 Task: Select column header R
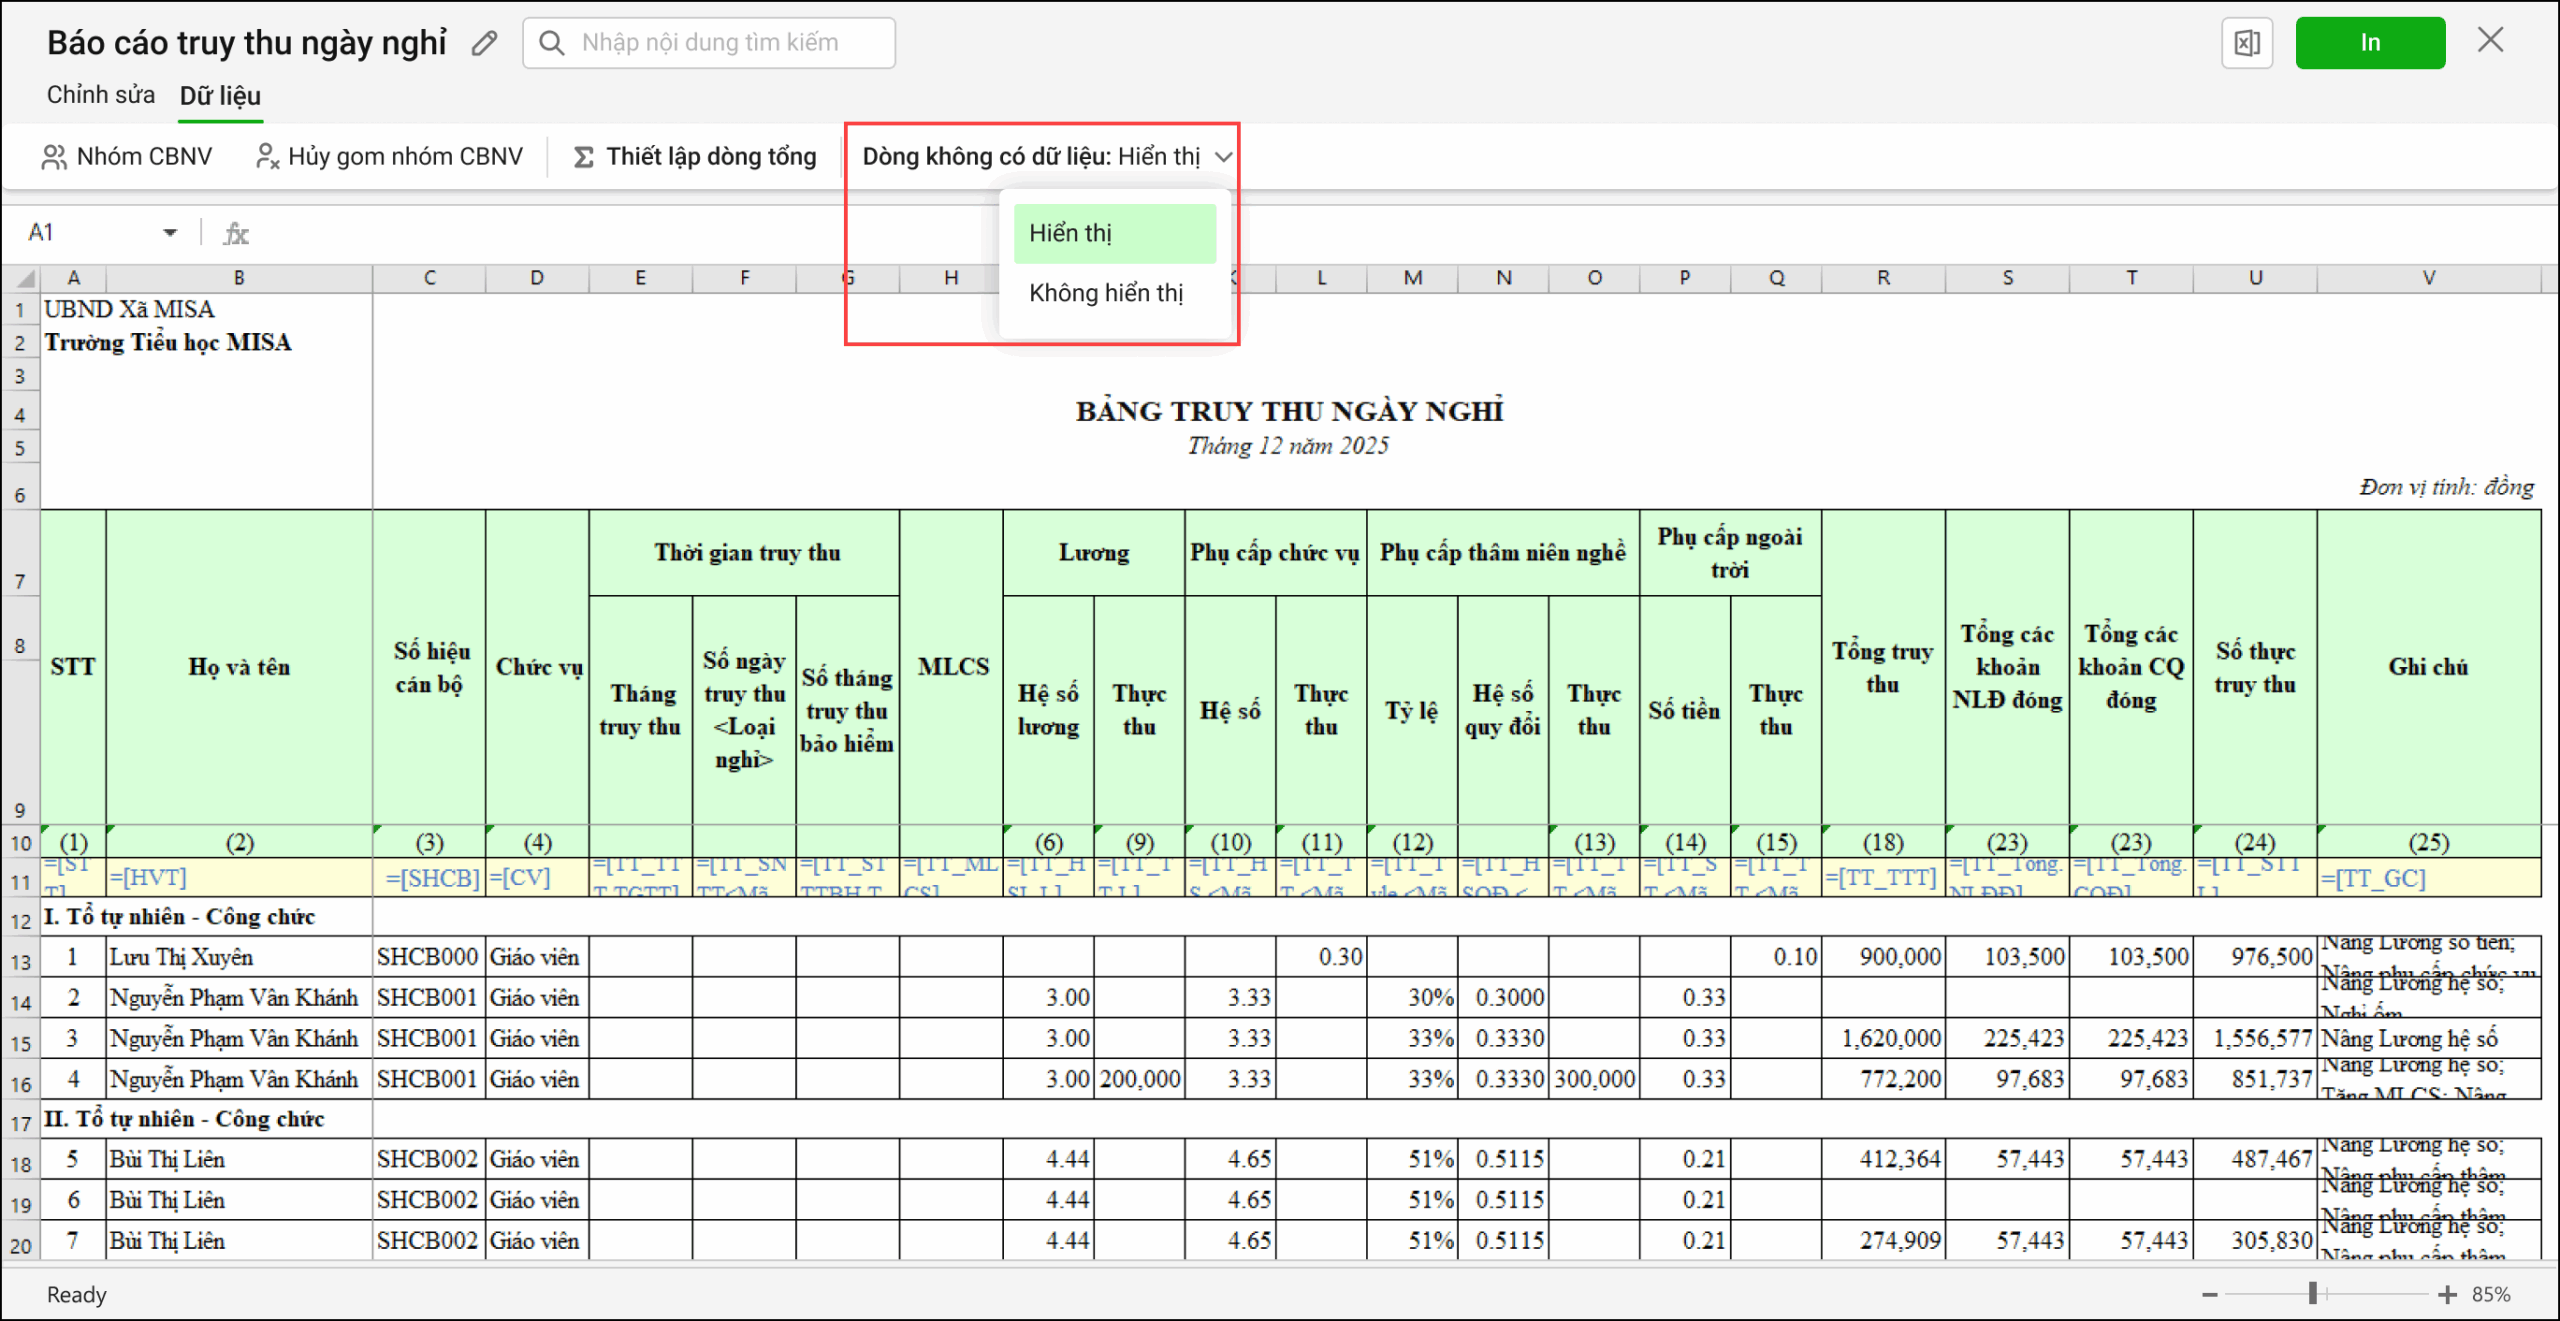1883,278
